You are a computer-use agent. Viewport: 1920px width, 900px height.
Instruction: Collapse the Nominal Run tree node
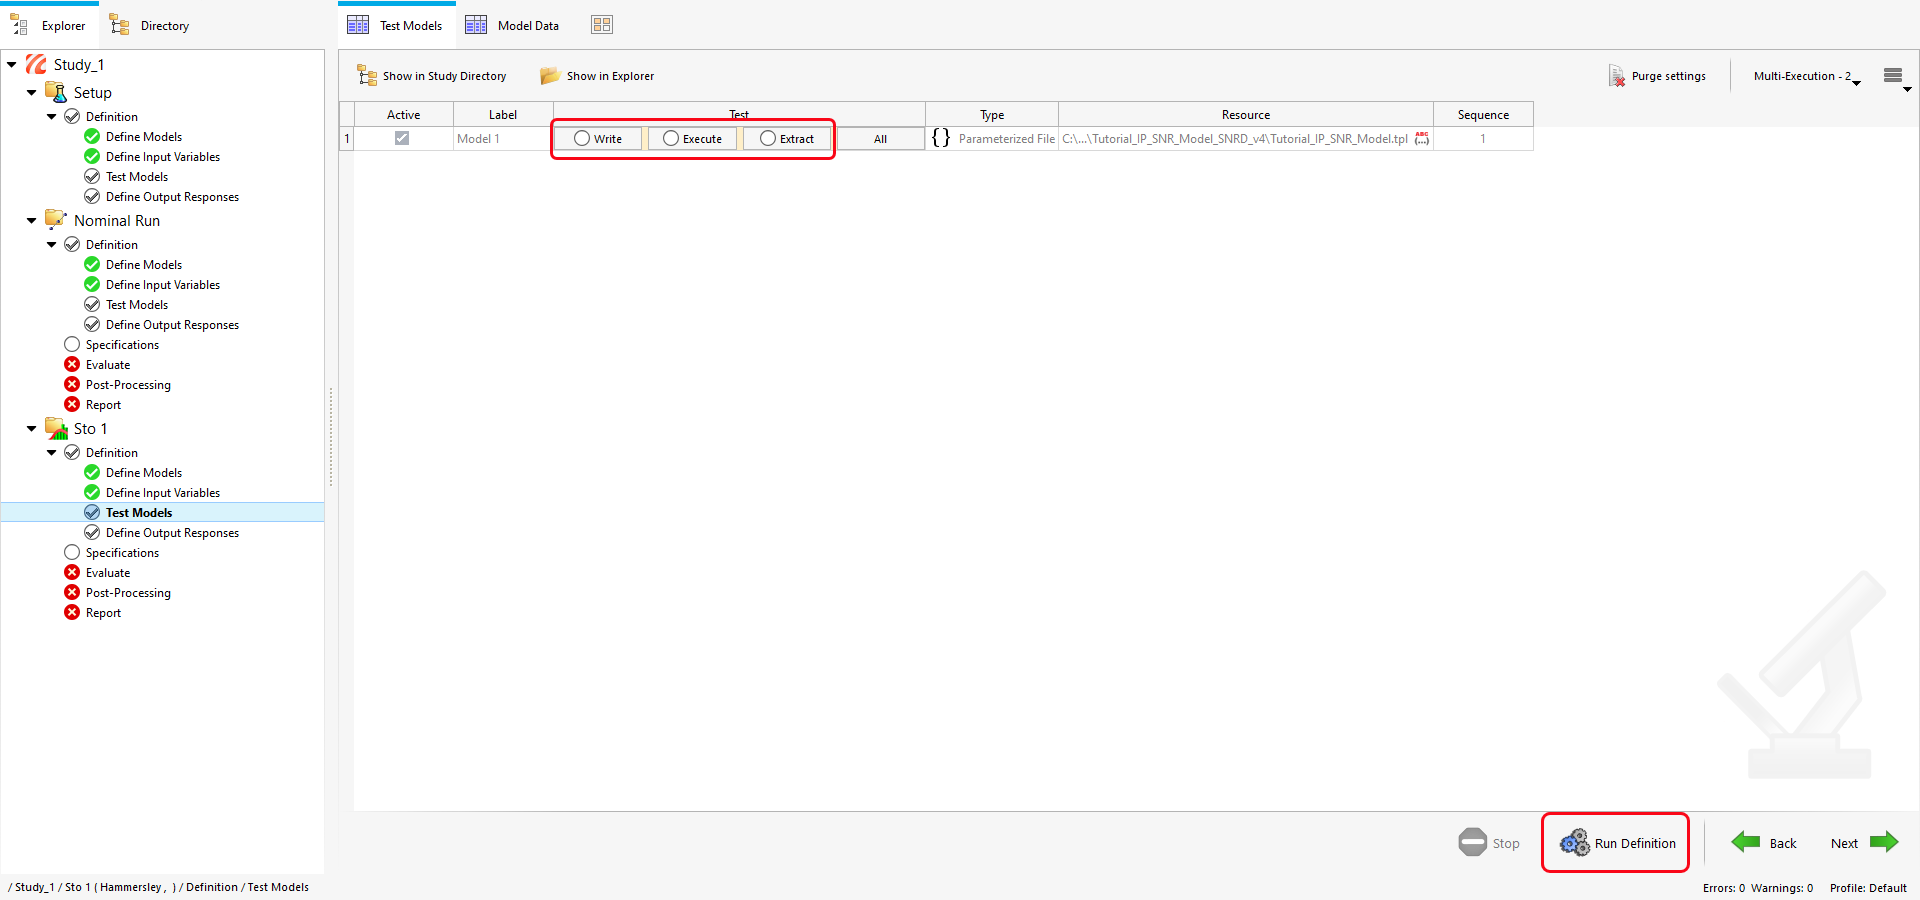coord(31,221)
